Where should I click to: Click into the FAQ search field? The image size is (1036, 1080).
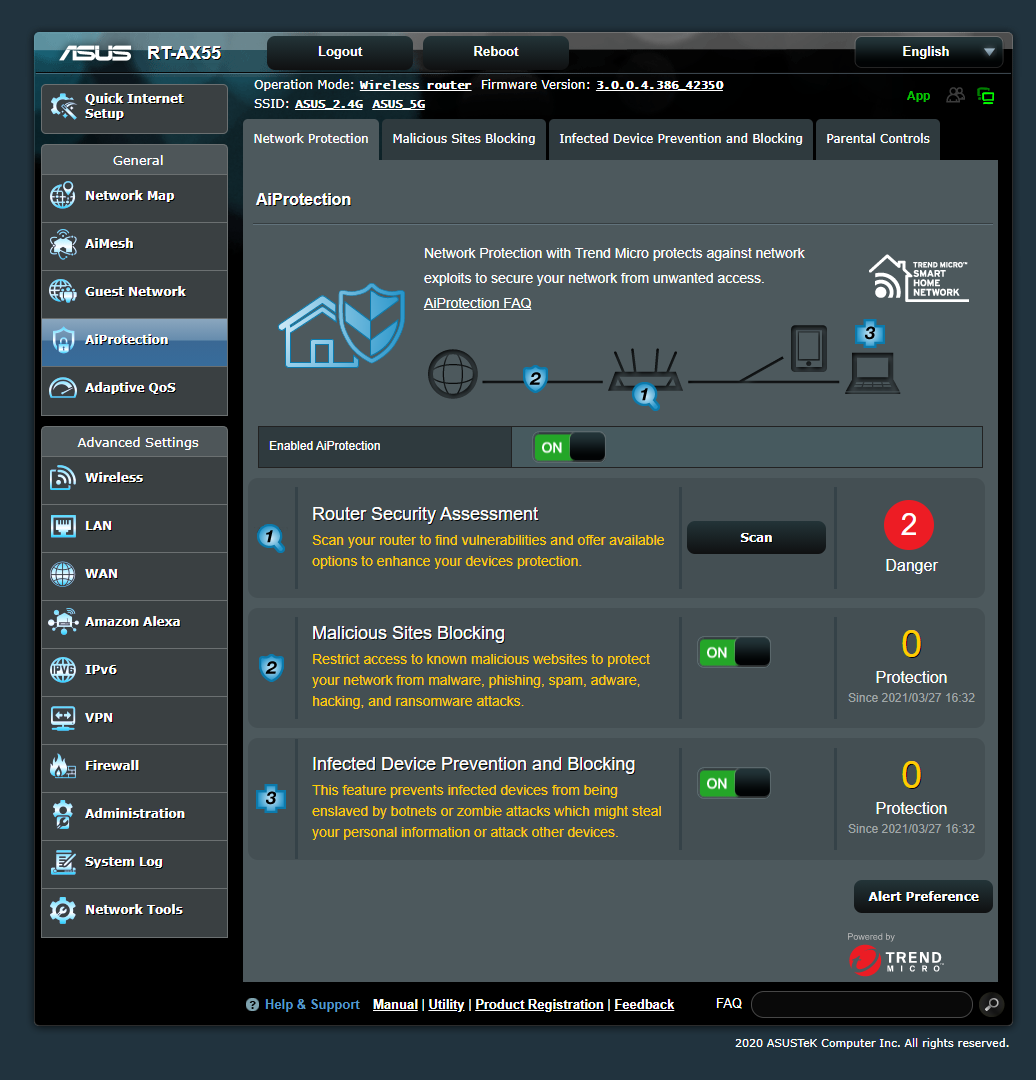pyautogui.click(x=861, y=1004)
